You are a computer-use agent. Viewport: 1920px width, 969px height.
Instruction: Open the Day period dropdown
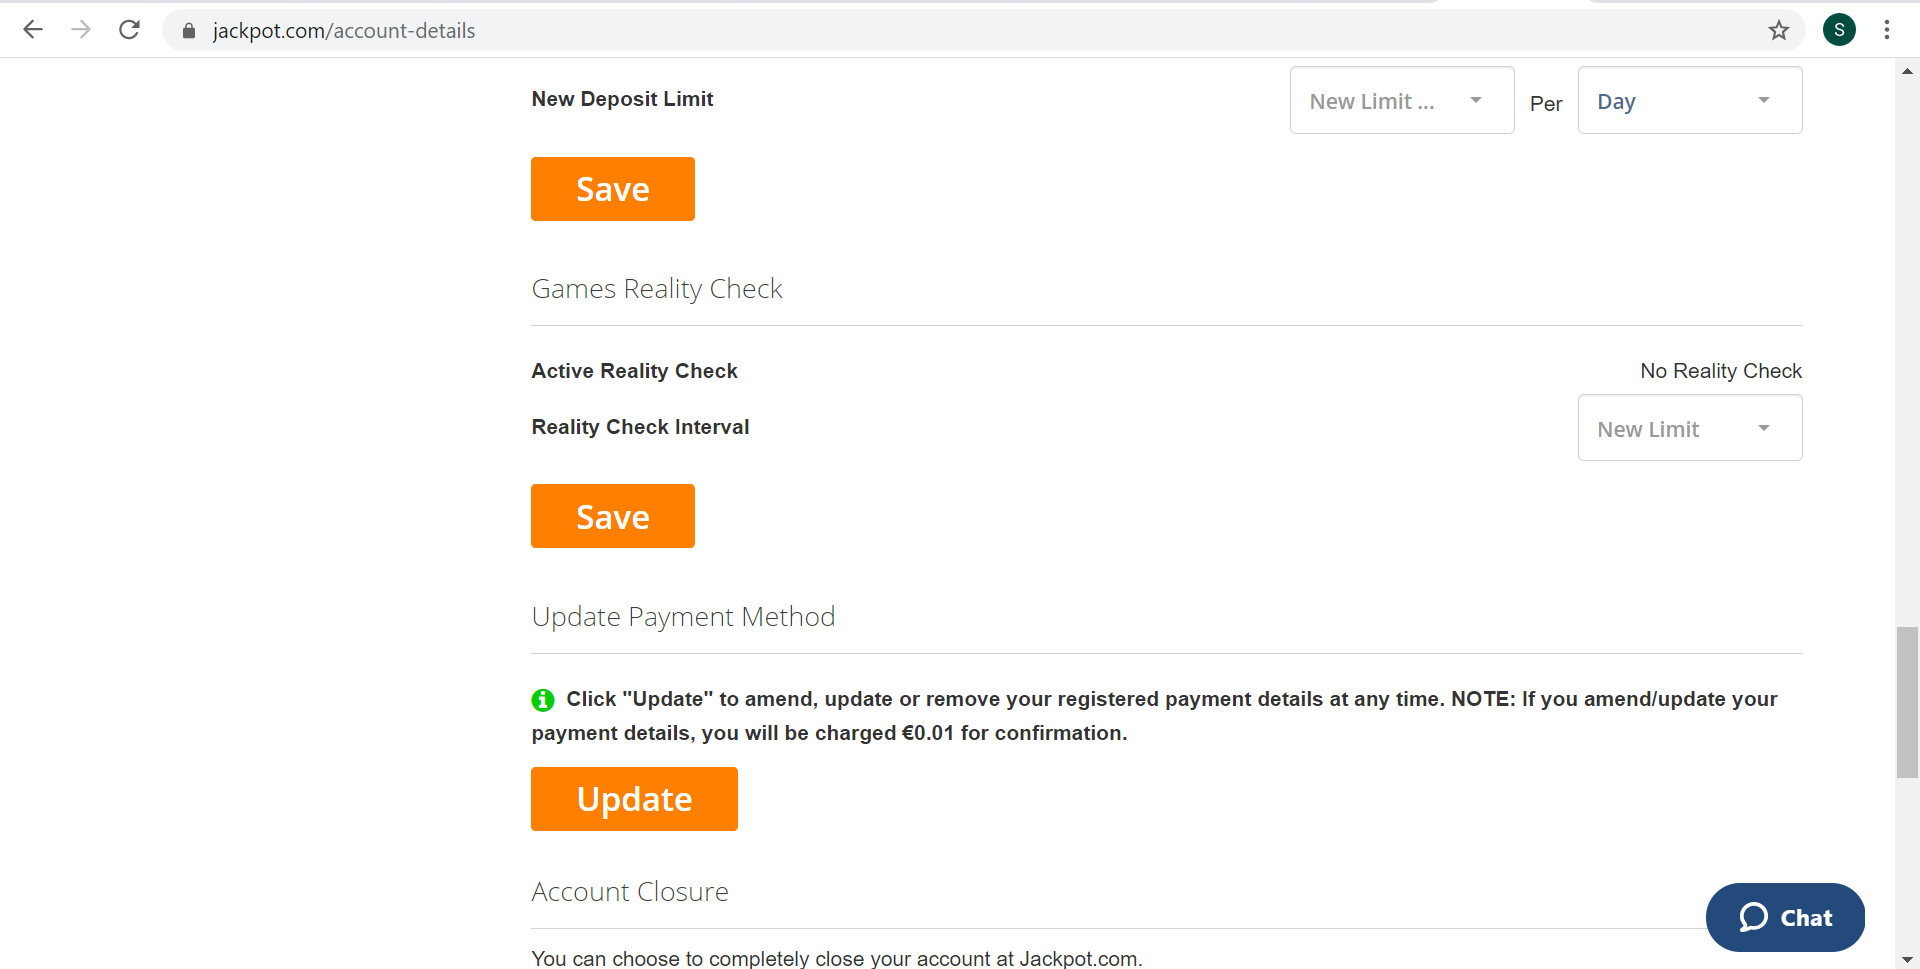pyautogui.click(x=1690, y=100)
